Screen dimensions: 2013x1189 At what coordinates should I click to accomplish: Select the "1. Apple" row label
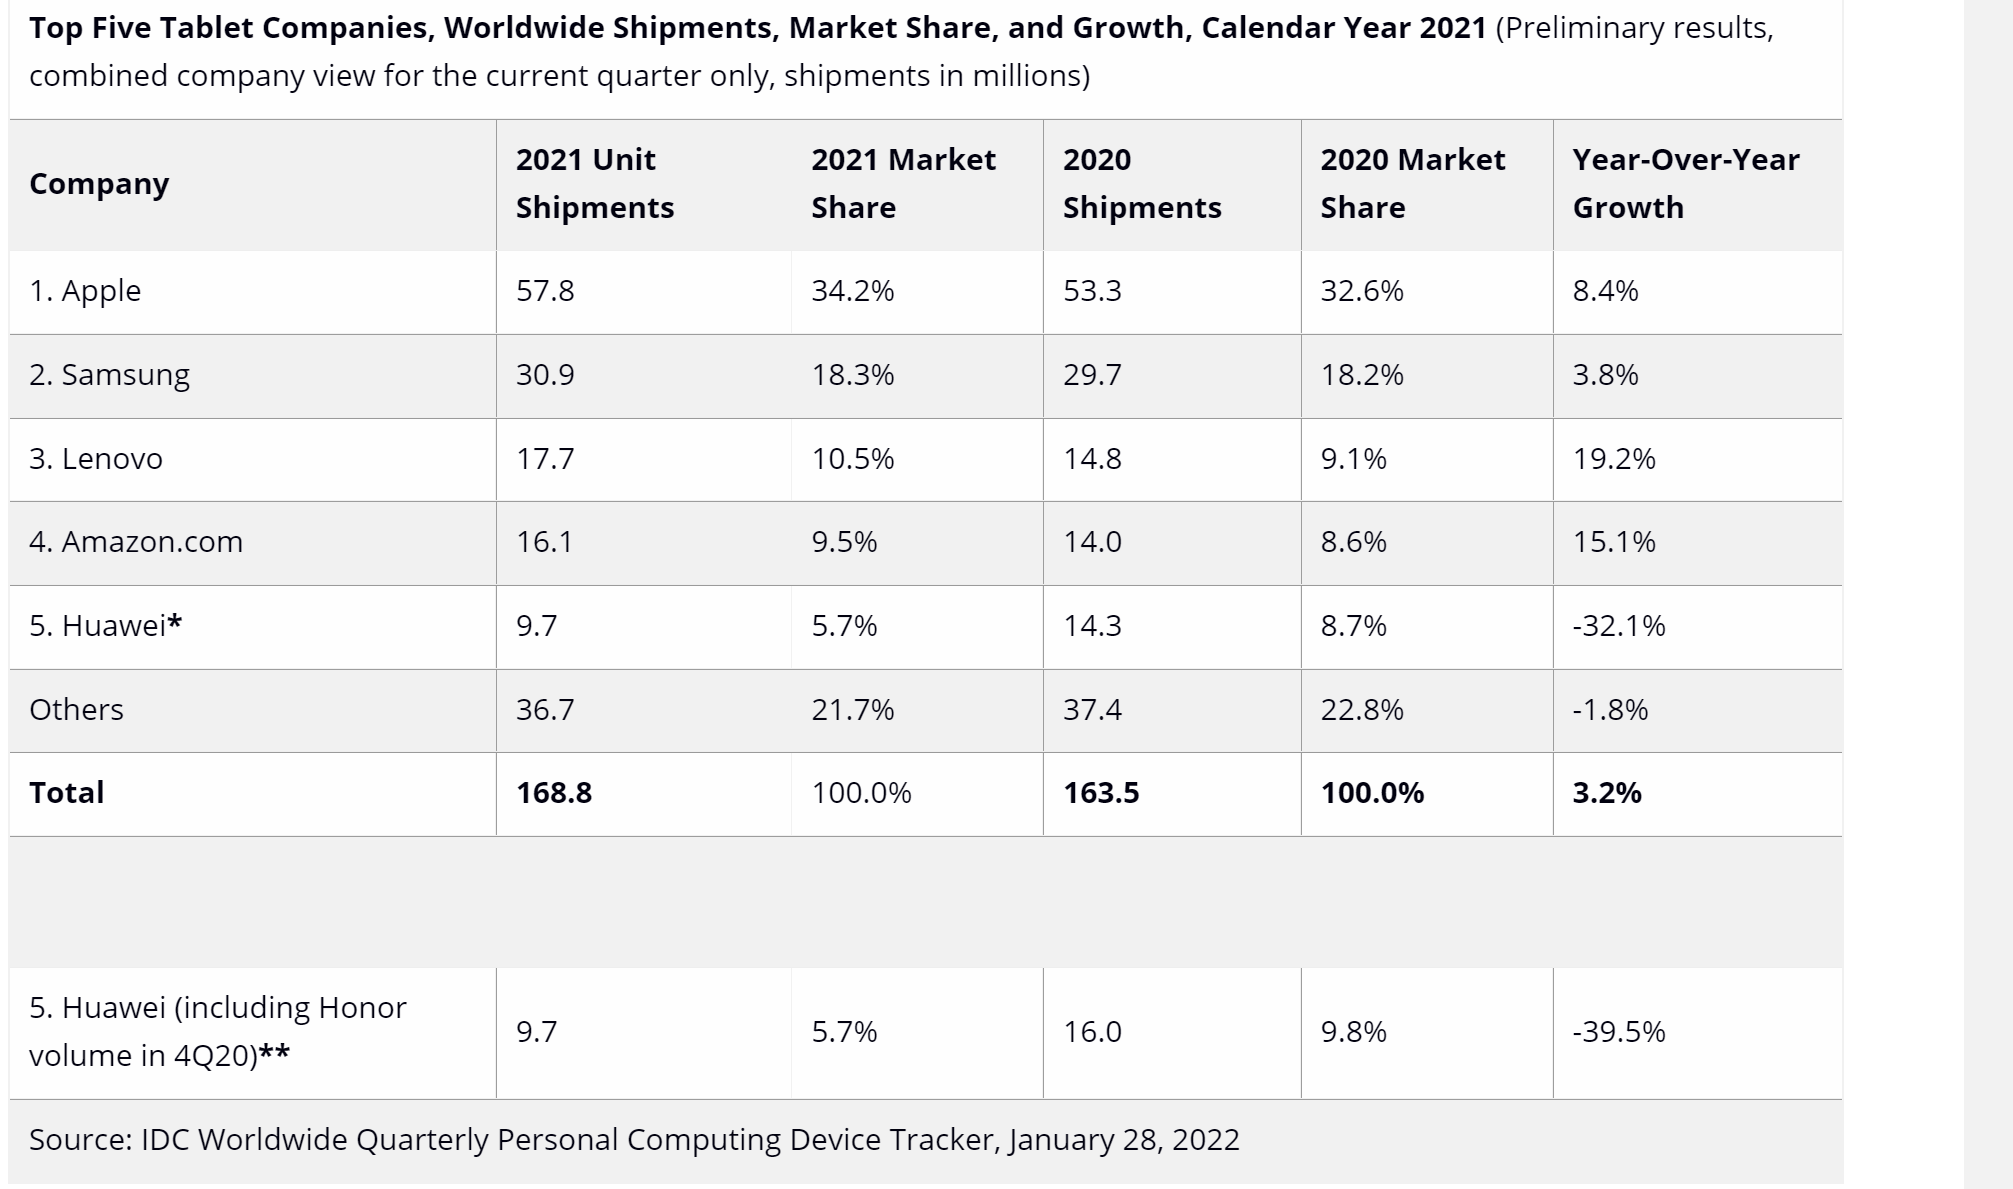point(85,291)
